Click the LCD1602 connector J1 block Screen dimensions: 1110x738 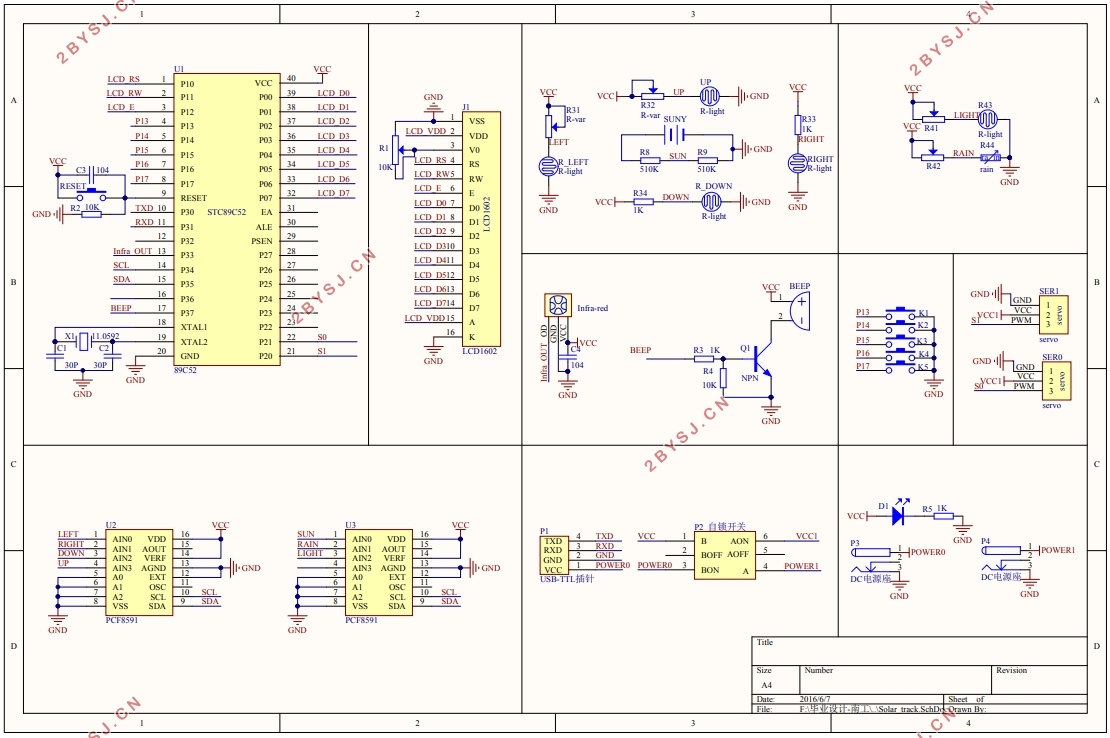click(x=482, y=229)
